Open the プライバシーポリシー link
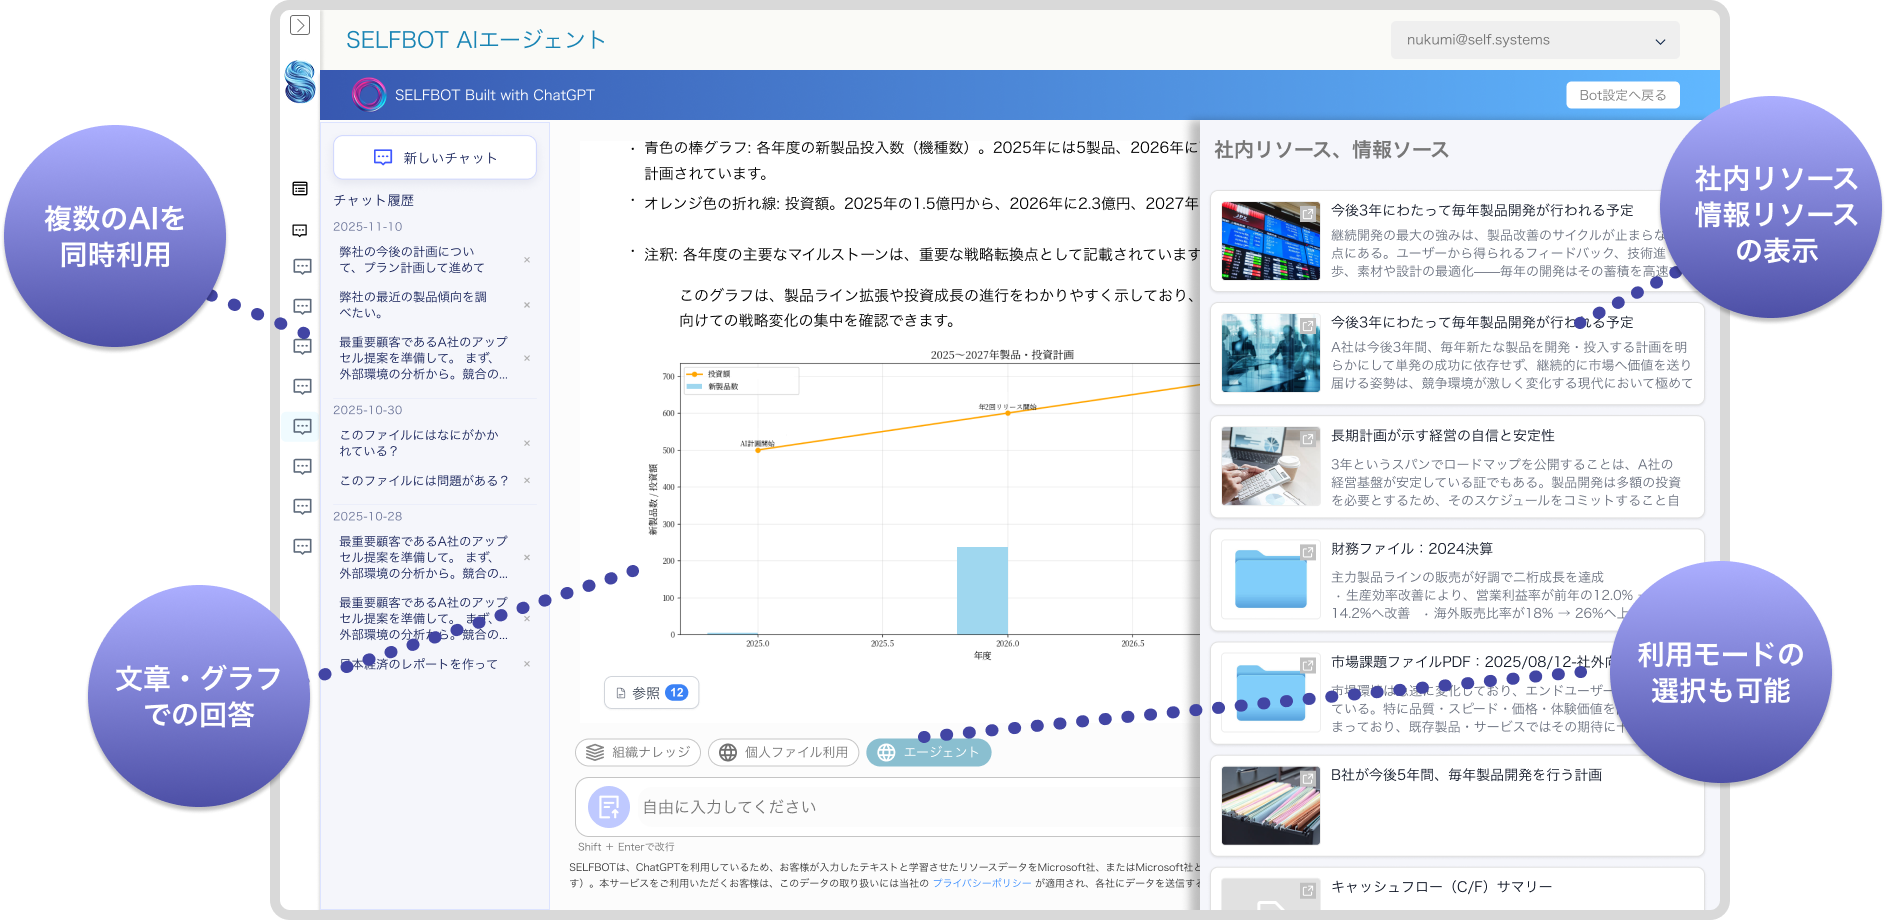Image resolution: width=1886 pixels, height=920 pixels. point(981,883)
